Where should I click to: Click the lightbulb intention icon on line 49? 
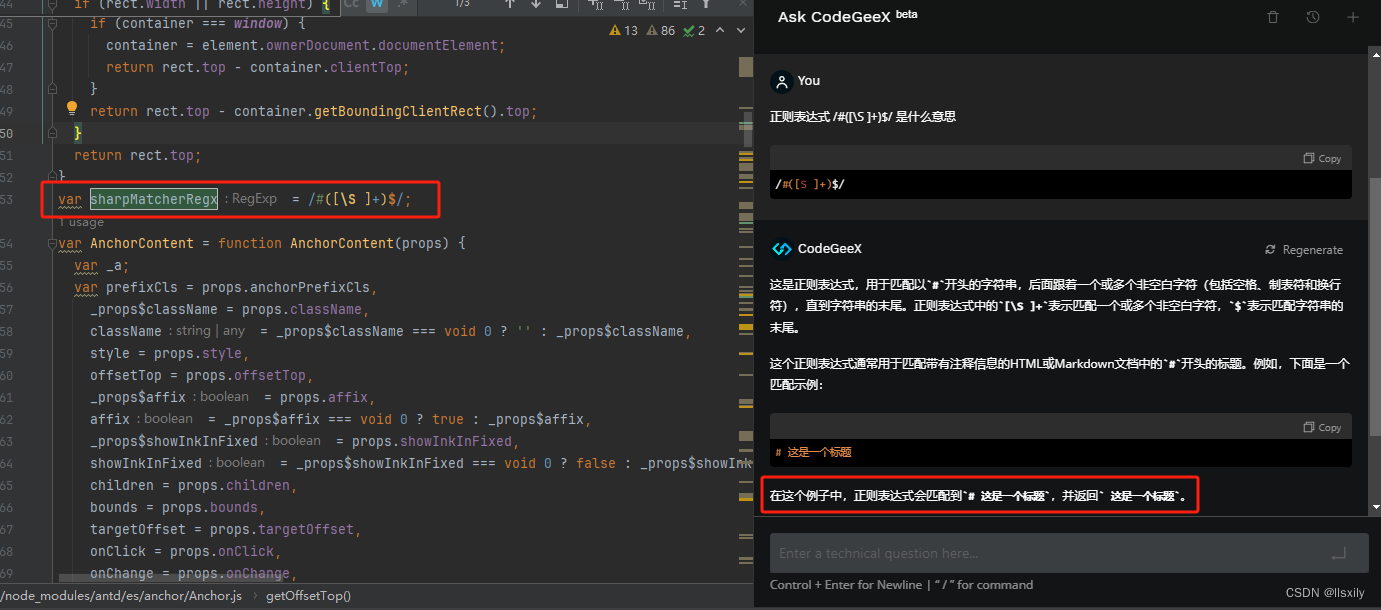pyautogui.click(x=71, y=108)
